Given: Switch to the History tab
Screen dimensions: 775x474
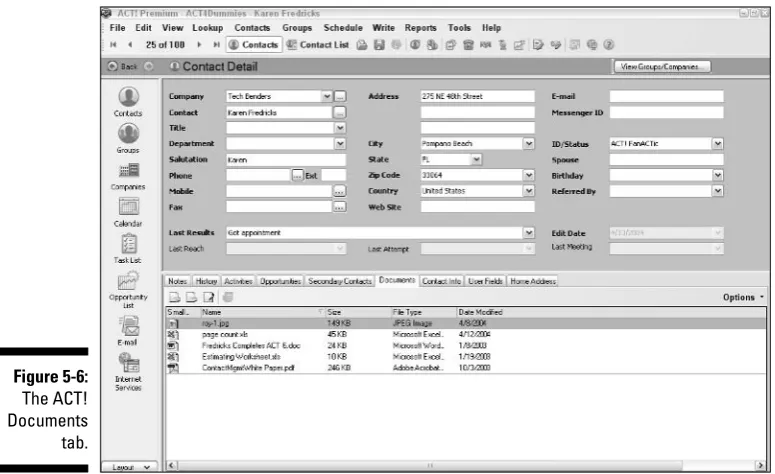Looking at the screenshot, I should point(207,281).
